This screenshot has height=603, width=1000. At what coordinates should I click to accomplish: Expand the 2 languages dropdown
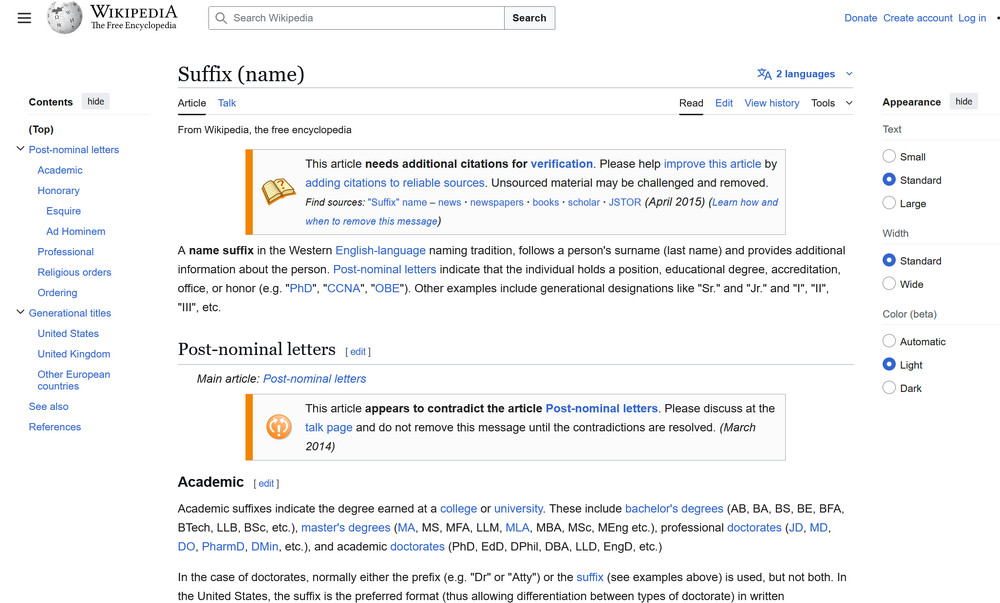coord(849,74)
